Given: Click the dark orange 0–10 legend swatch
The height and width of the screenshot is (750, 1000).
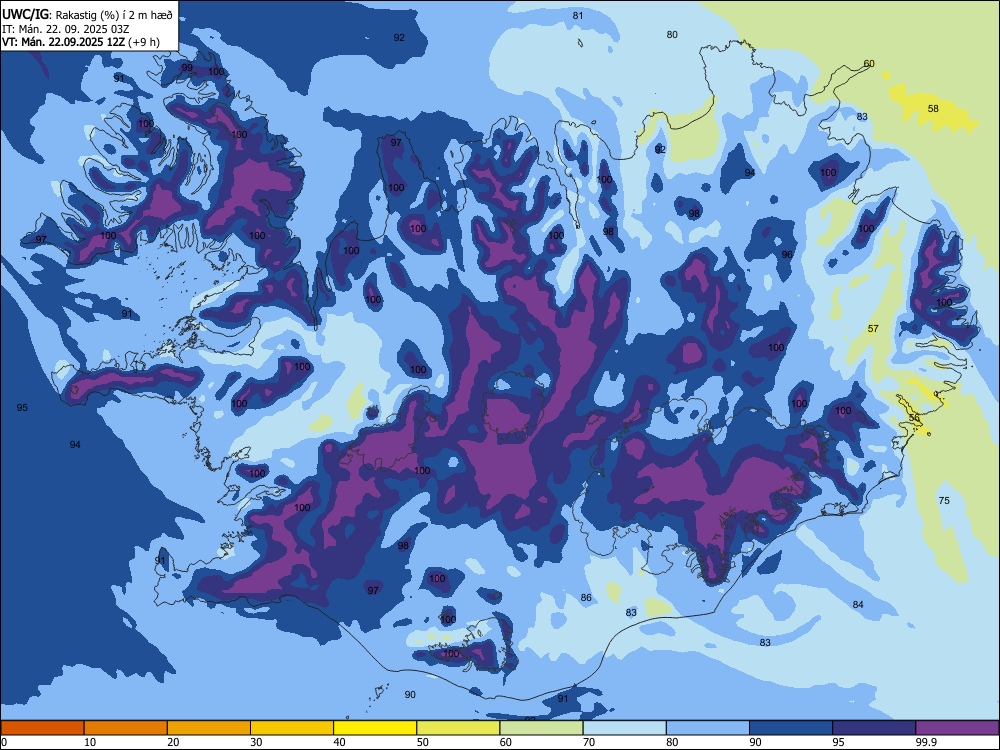Looking at the screenshot, I should tap(42, 728).
